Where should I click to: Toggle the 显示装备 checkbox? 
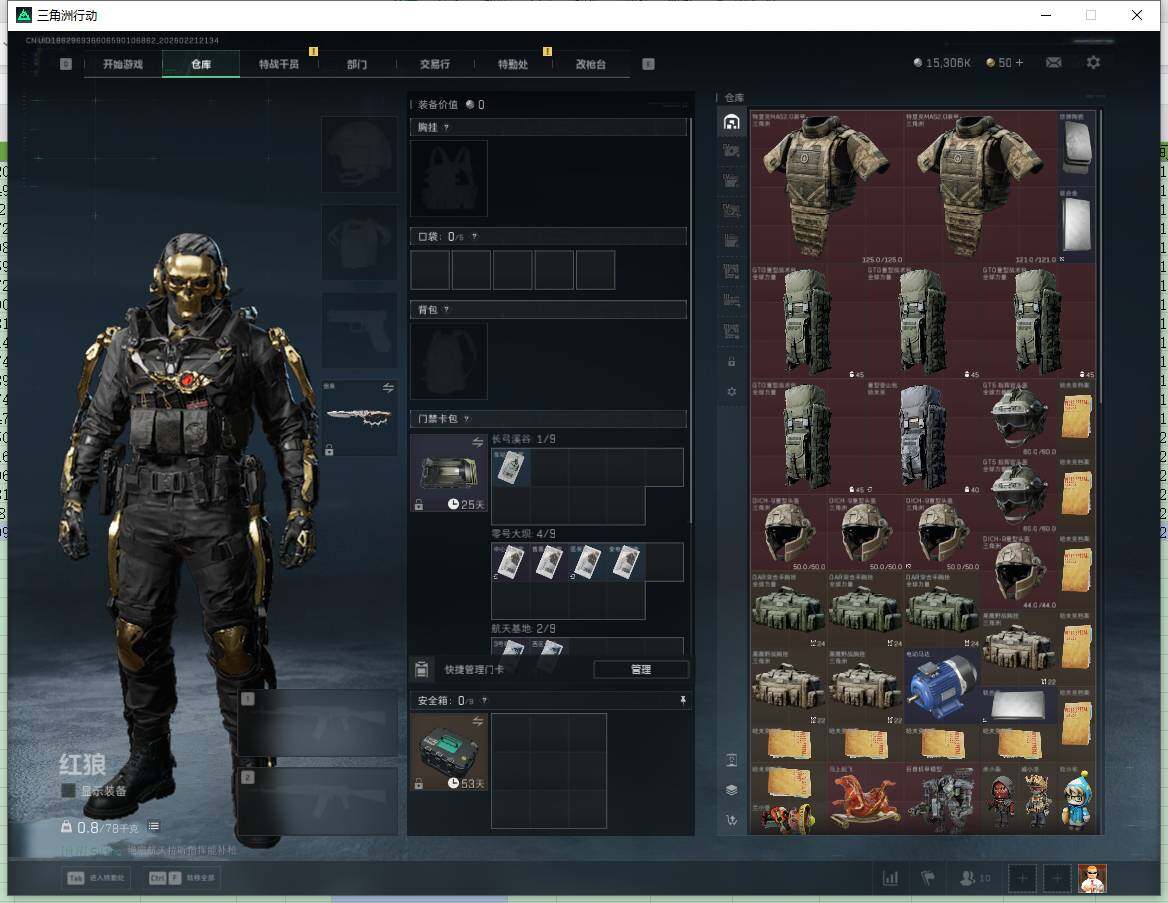68,790
